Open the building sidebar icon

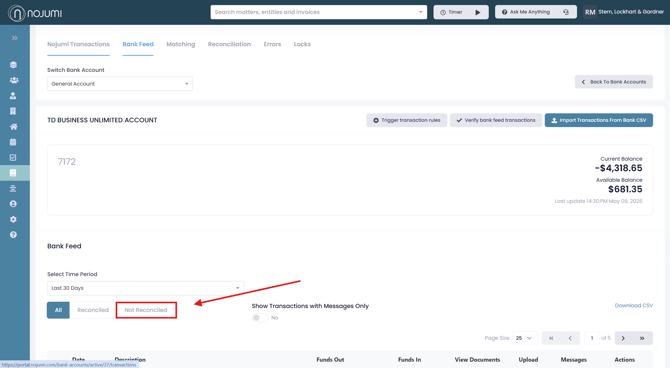(x=13, y=111)
